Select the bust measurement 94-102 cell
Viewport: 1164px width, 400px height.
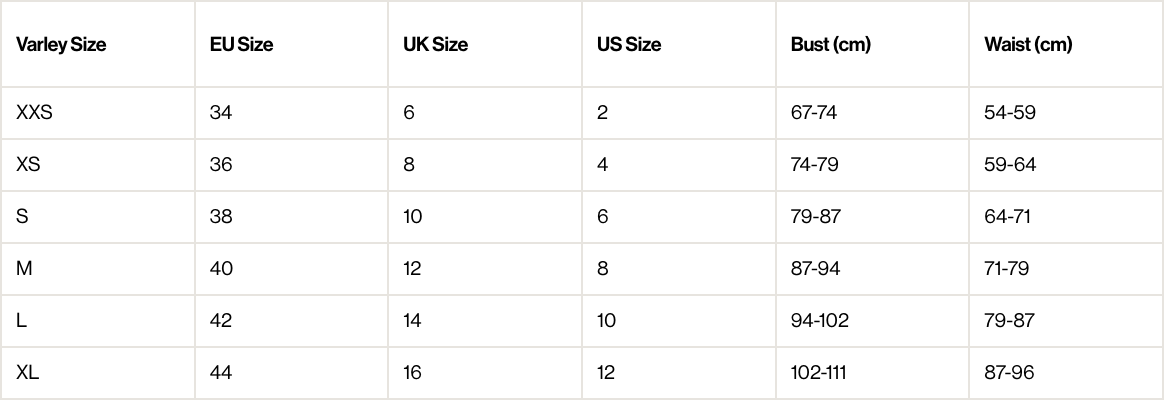pos(818,321)
